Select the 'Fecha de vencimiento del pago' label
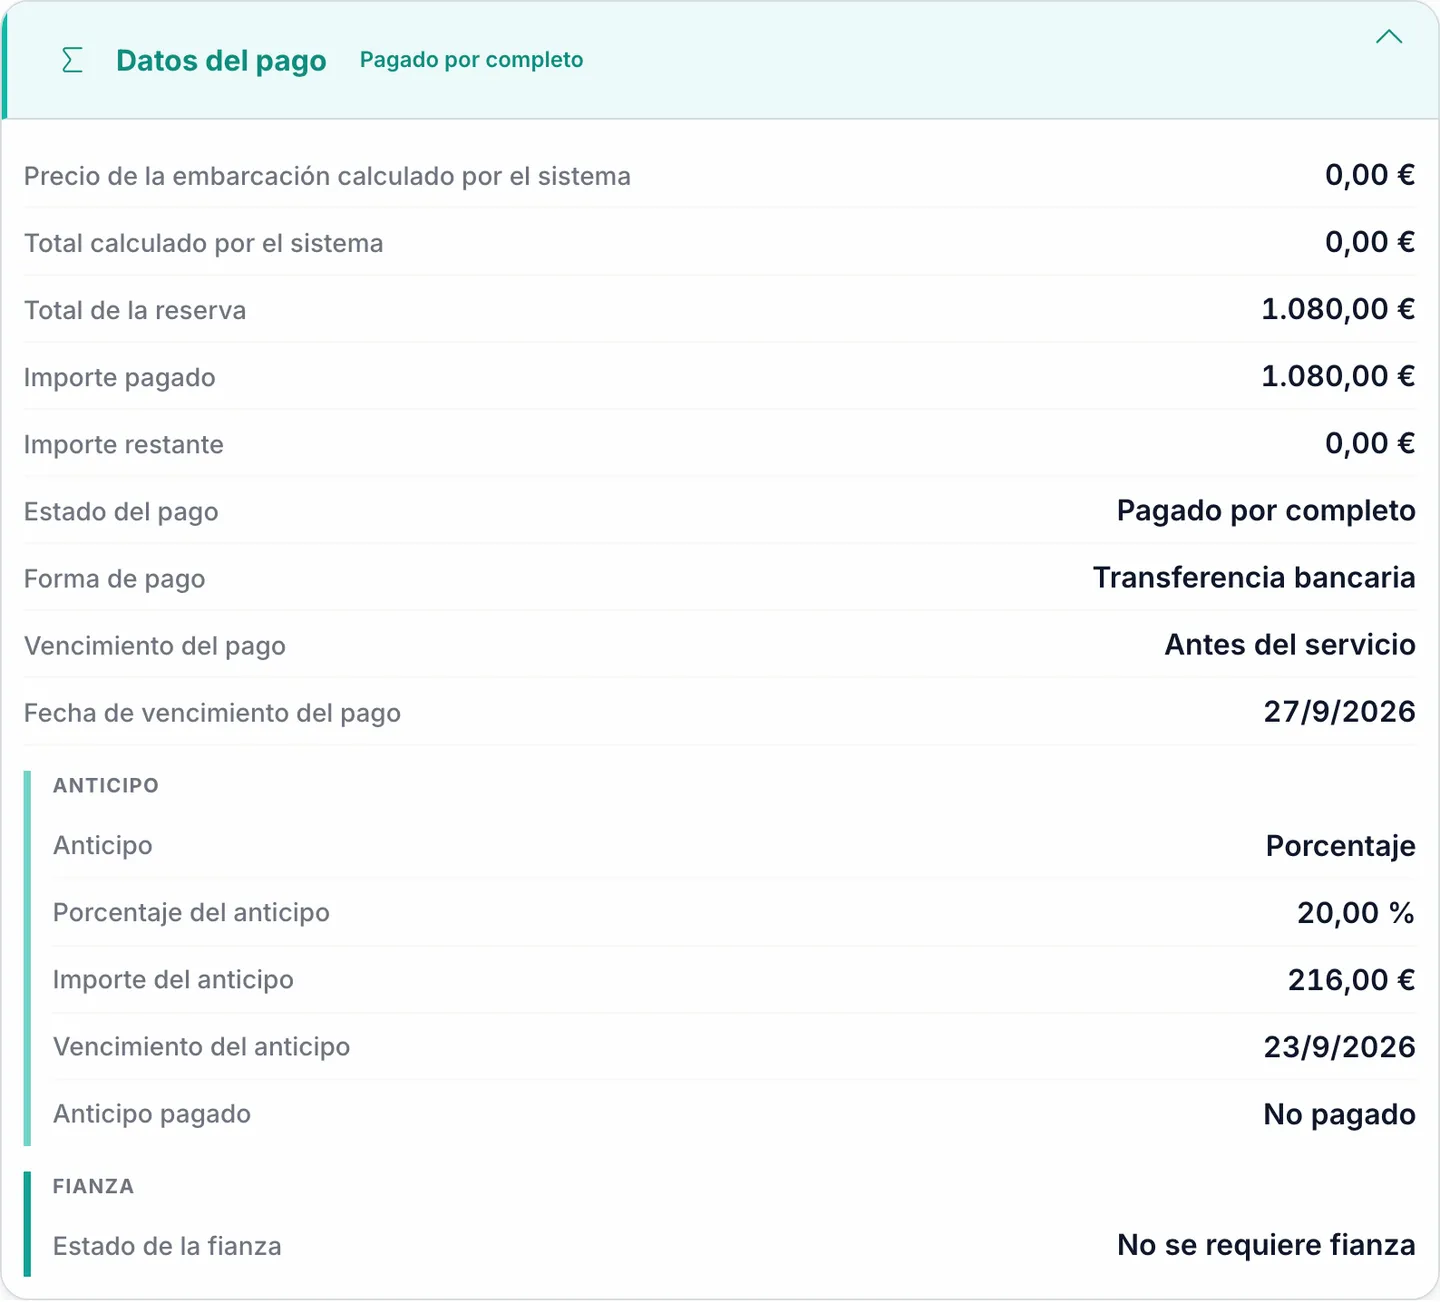This screenshot has width=1440, height=1302. (212, 712)
